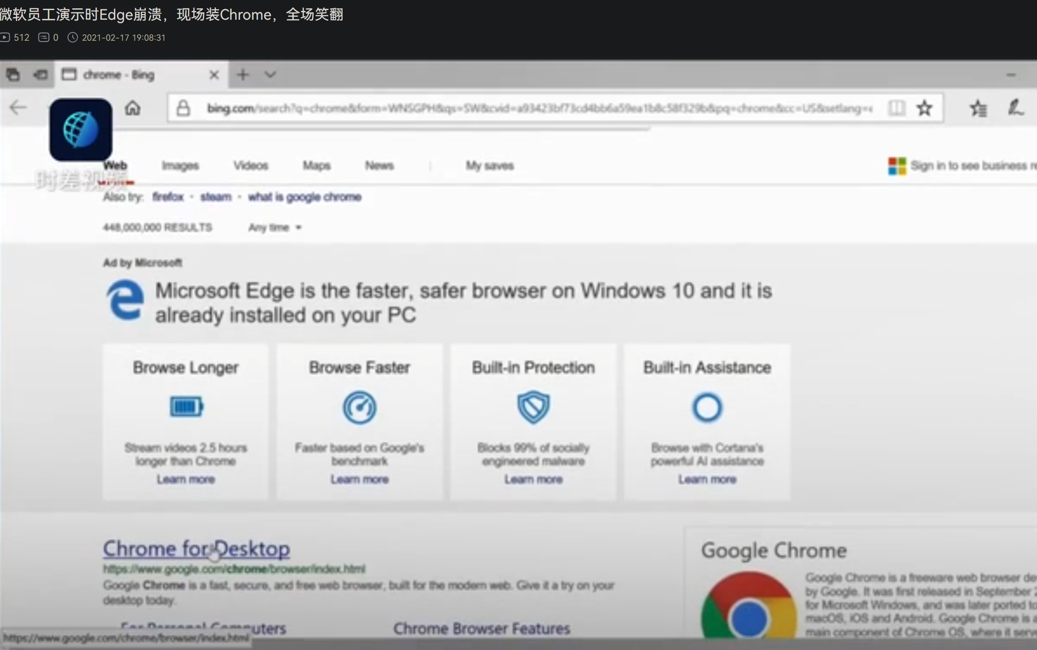The height and width of the screenshot is (650, 1037).
Task: Click the Google Chrome panel title
Action: [774, 550]
